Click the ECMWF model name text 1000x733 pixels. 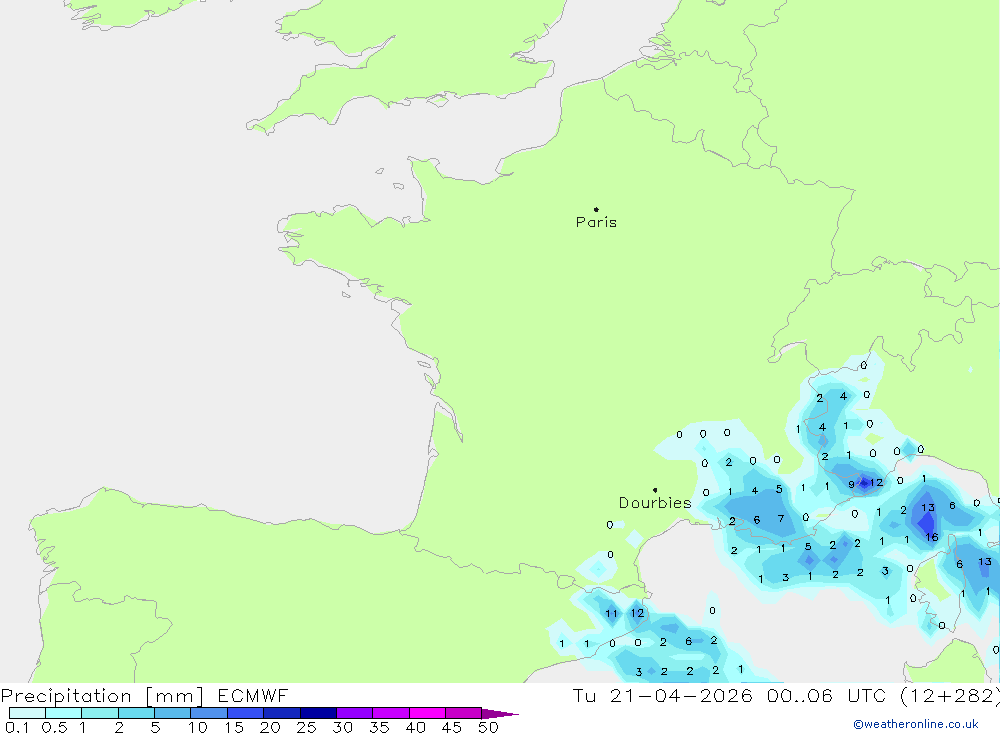point(253,695)
